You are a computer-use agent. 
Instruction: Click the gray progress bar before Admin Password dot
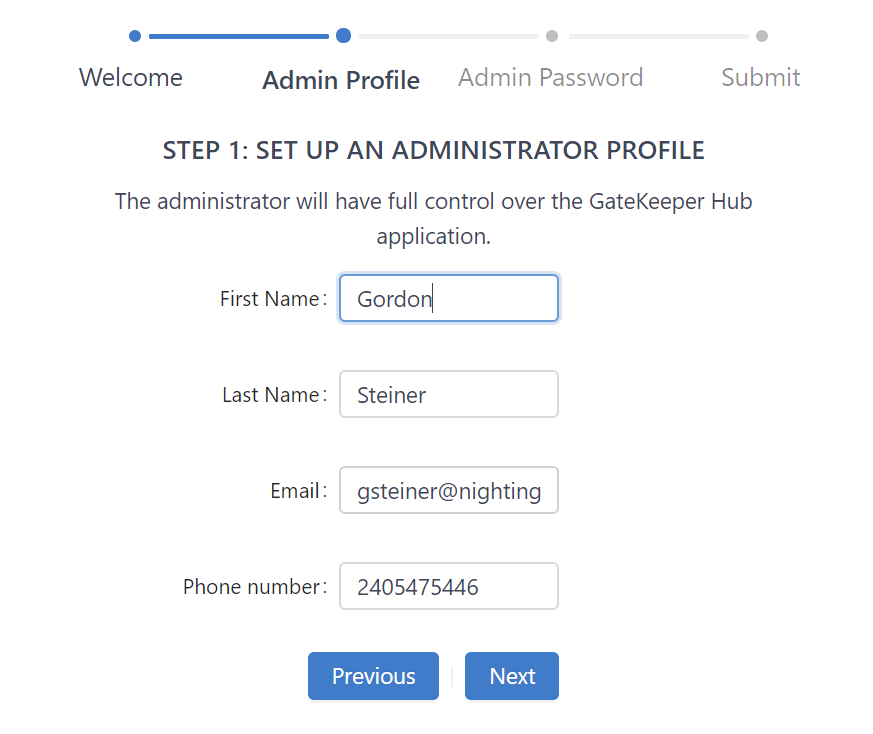click(x=448, y=36)
